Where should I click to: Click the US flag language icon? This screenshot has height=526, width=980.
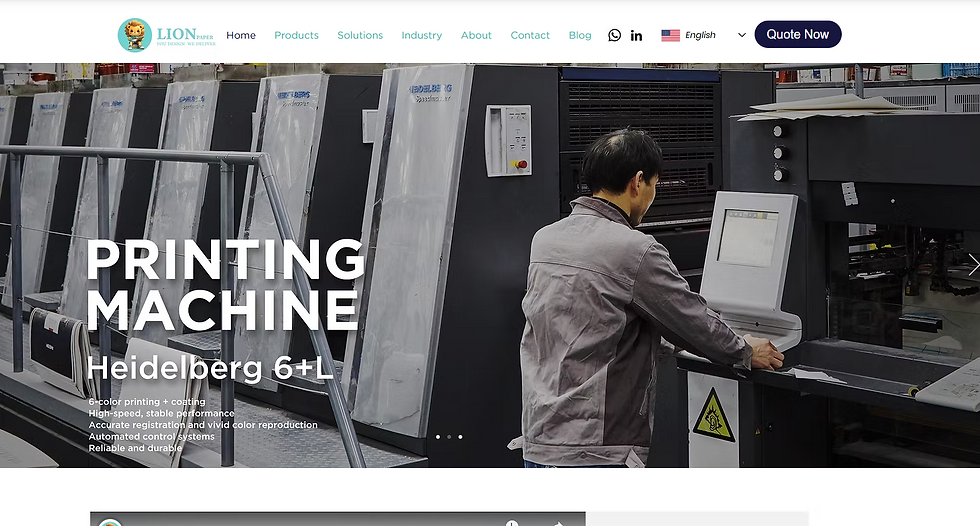click(670, 36)
